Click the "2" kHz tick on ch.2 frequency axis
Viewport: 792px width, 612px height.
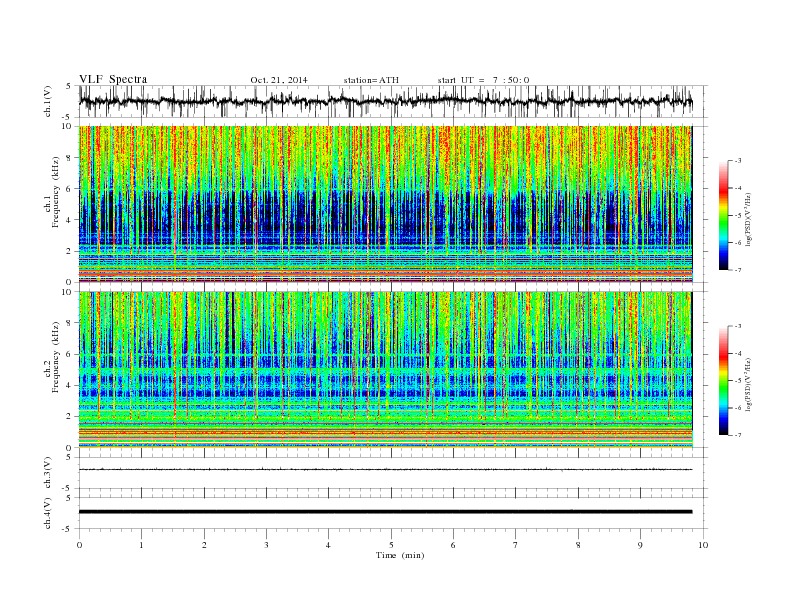(x=71, y=417)
